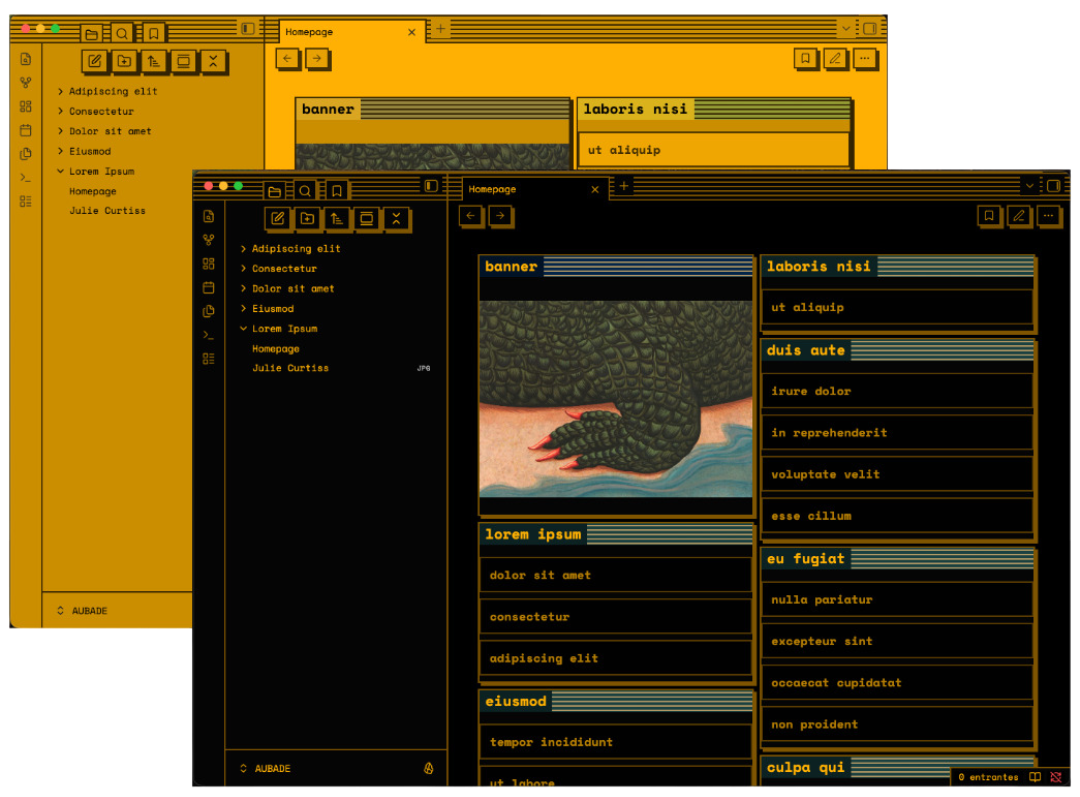Open tab list dropdown in orange window

846,28
